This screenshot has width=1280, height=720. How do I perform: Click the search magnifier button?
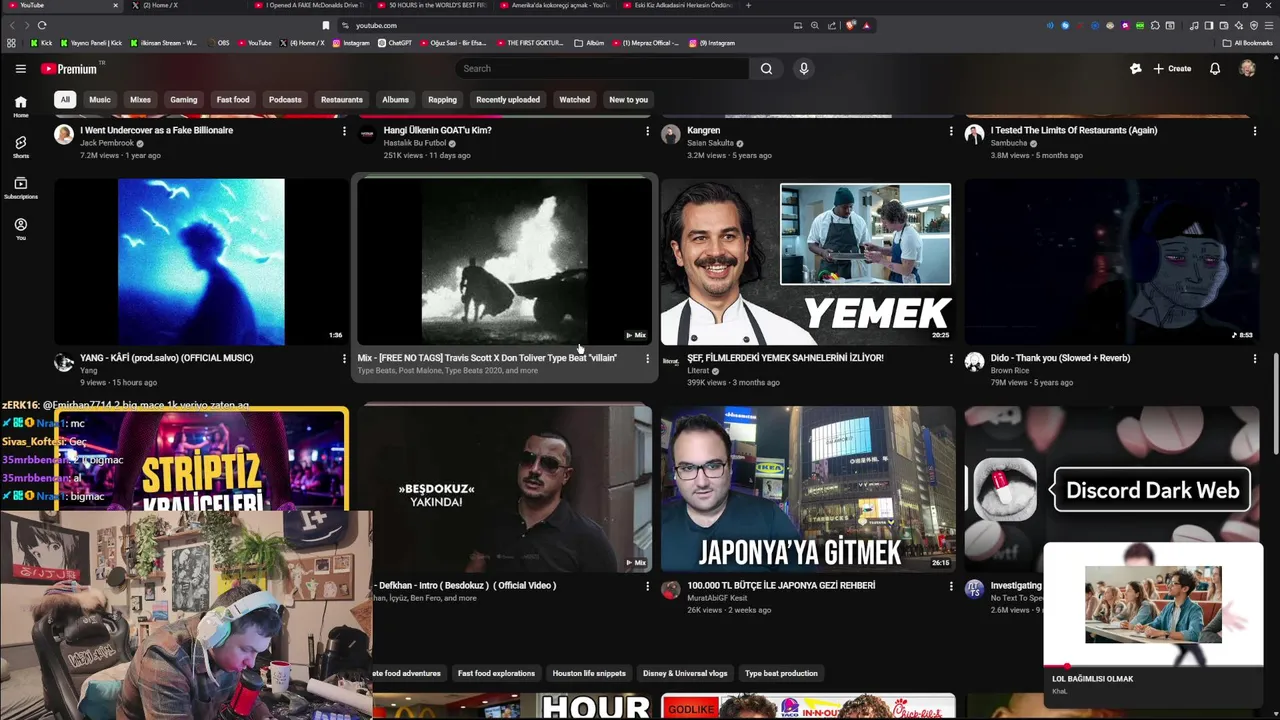click(x=766, y=69)
